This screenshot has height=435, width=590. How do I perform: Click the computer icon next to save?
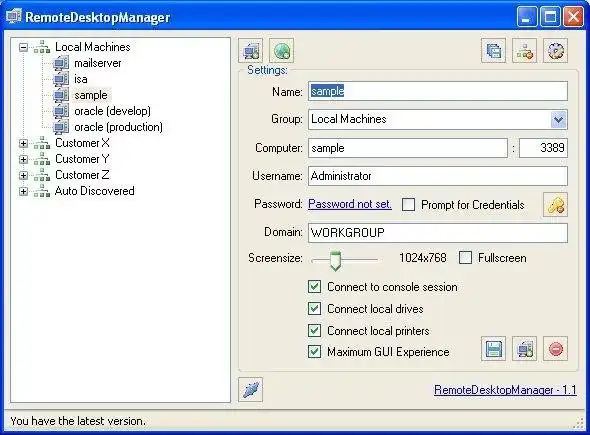[x=525, y=349]
